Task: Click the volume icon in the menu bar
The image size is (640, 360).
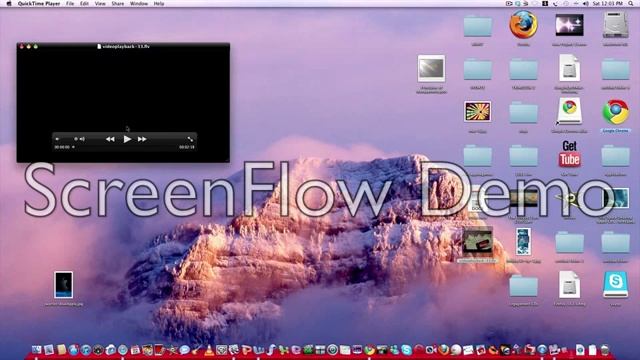Action: coord(586,4)
